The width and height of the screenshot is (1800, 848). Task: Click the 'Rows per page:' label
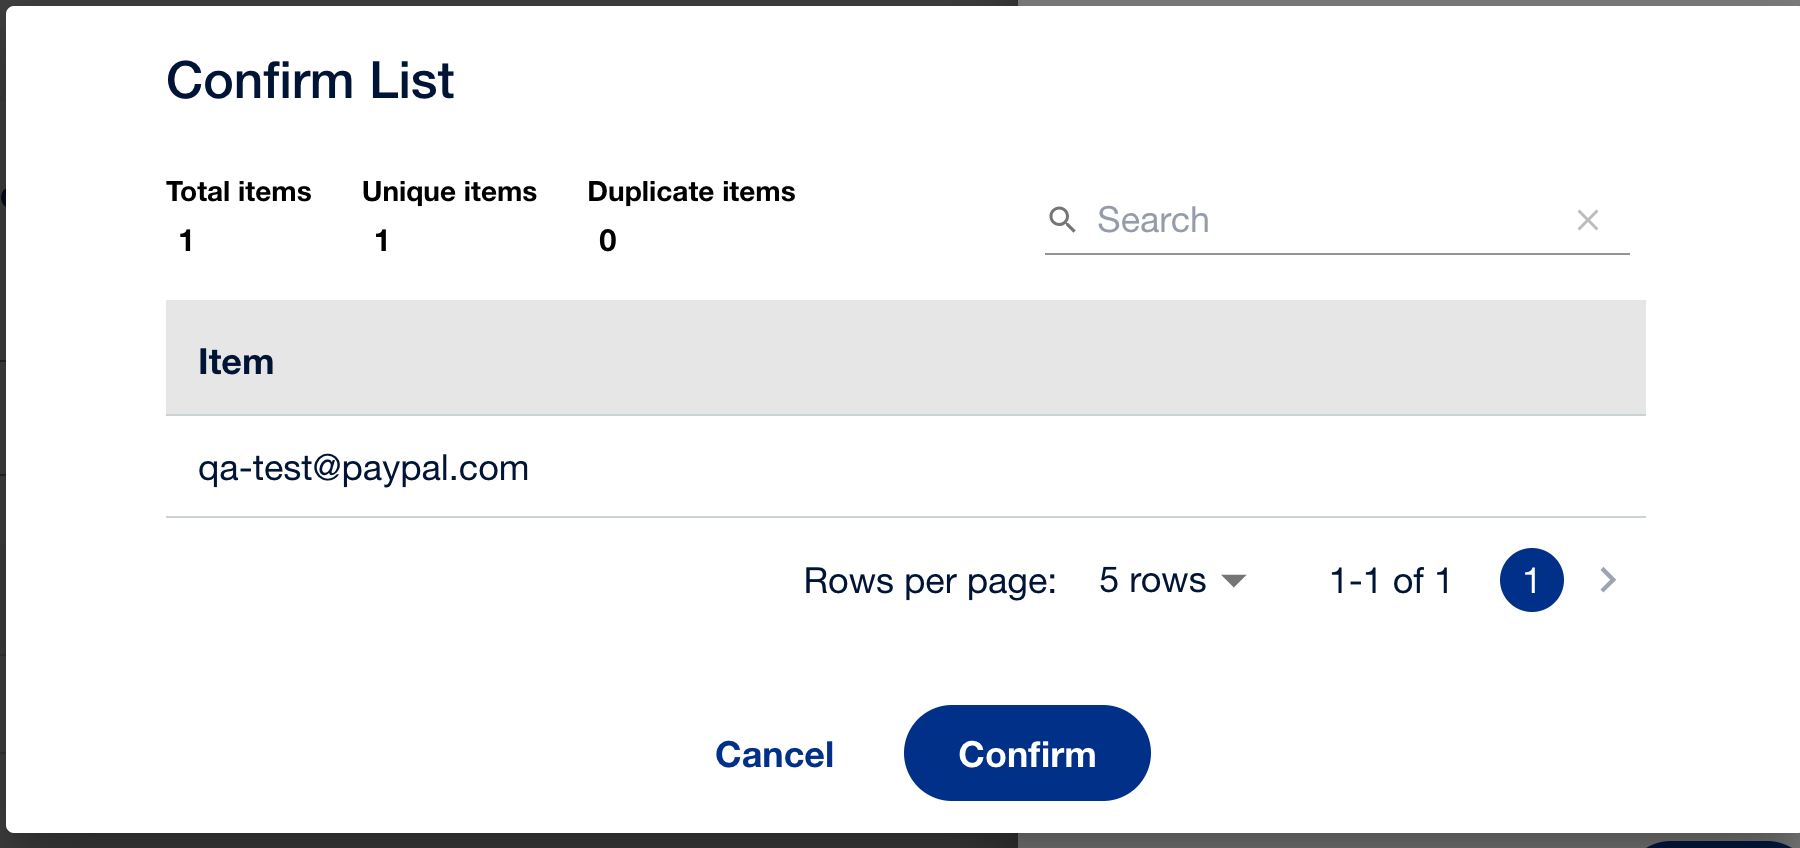click(x=930, y=580)
